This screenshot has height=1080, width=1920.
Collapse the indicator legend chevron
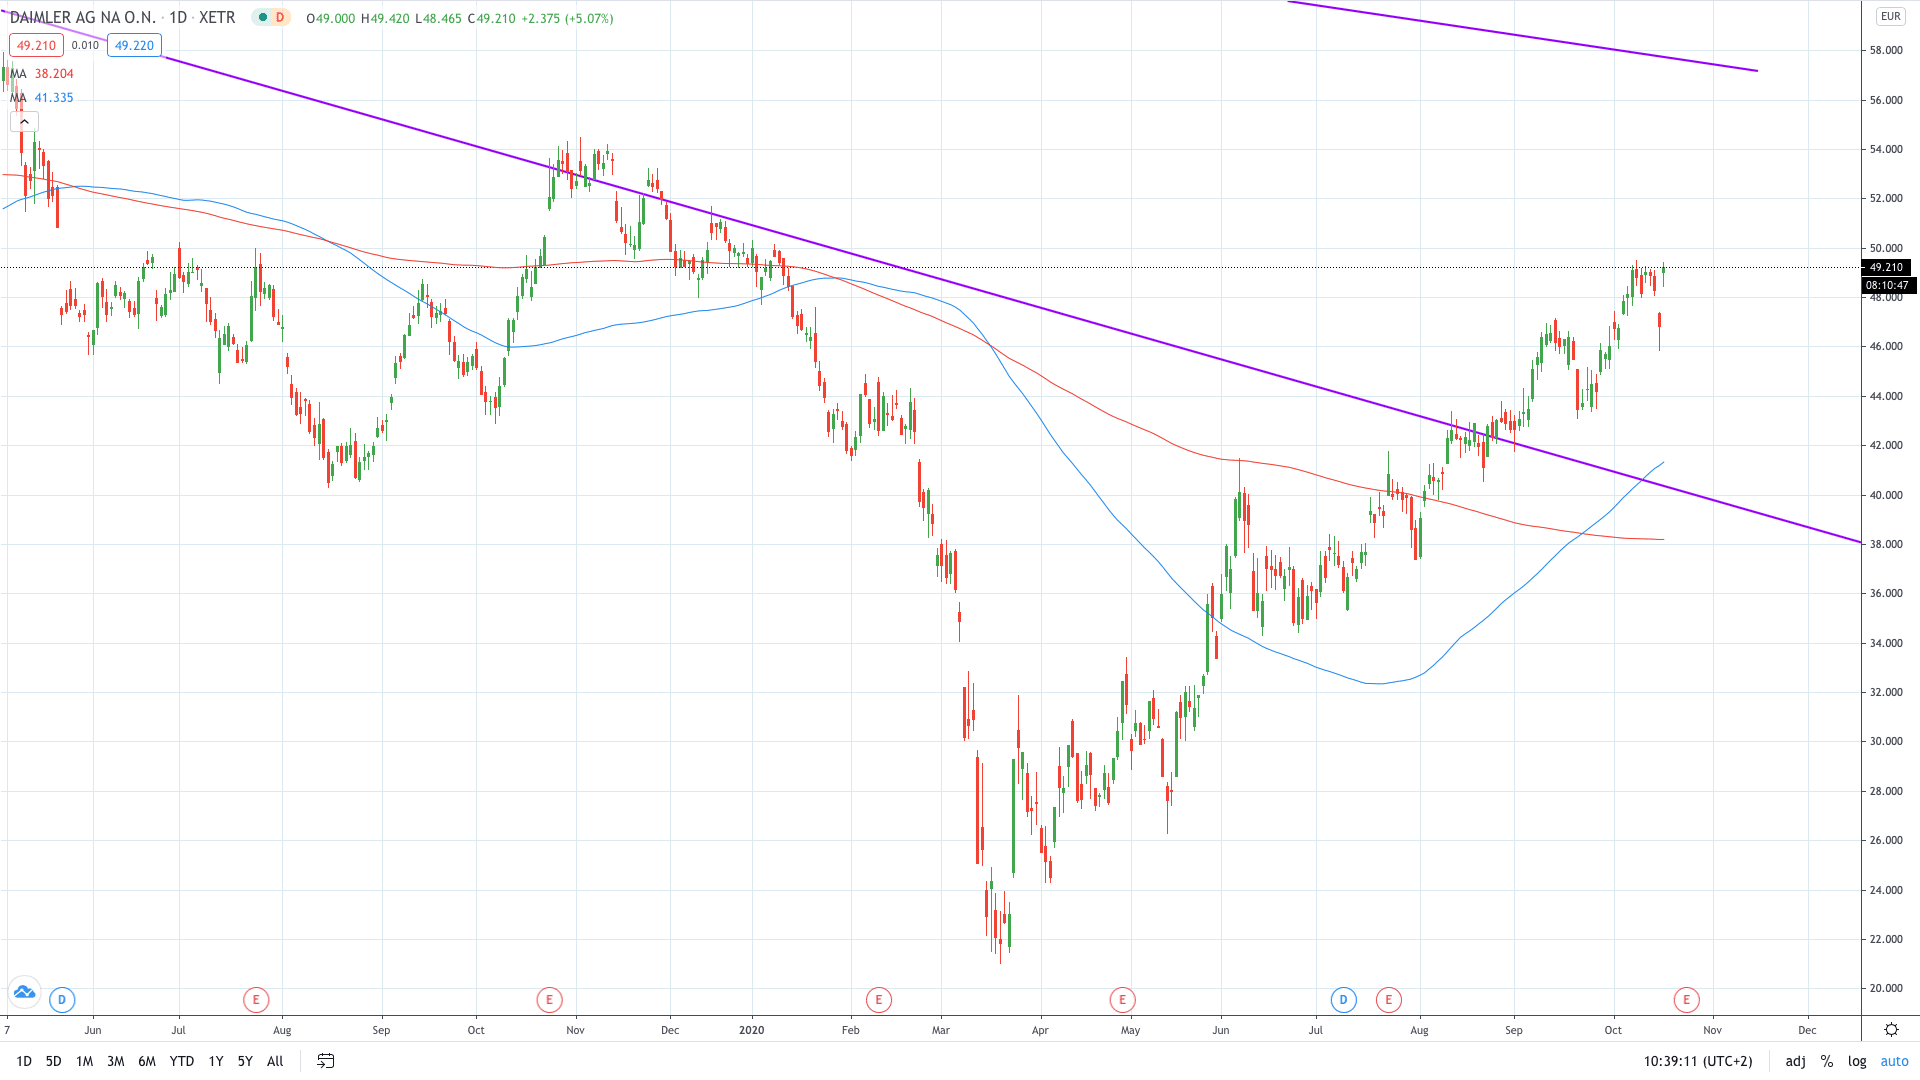coord(24,122)
